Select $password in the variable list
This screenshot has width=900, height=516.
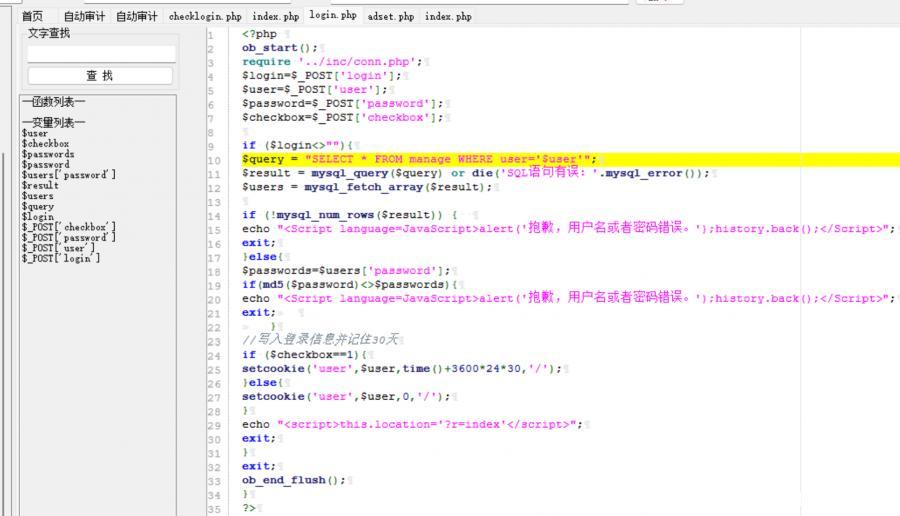pos(46,164)
